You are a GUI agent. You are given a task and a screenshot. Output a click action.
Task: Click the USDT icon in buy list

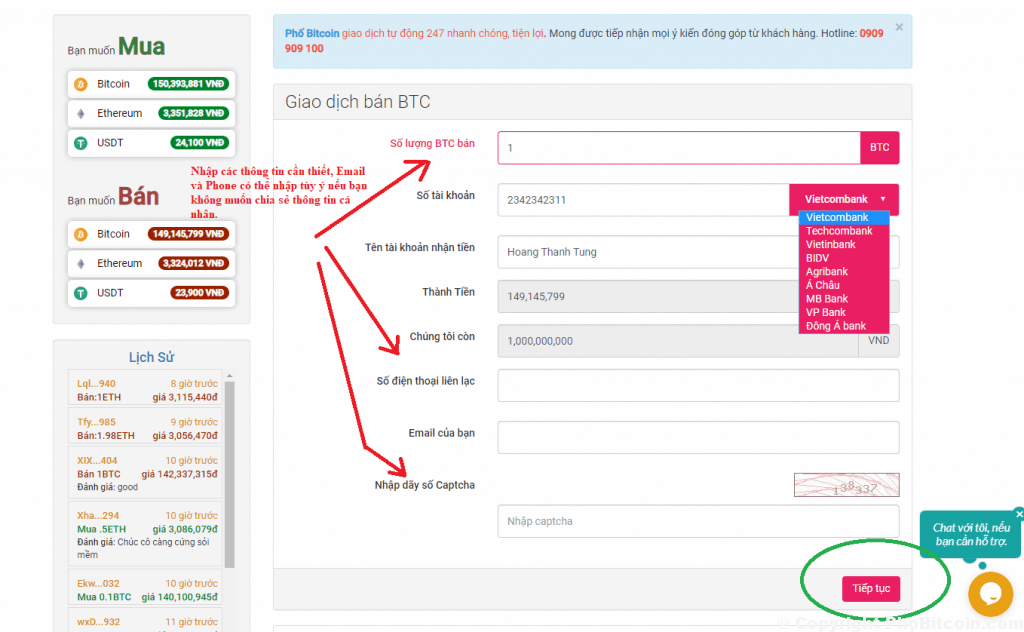pyautogui.click(x=81, y=143)
